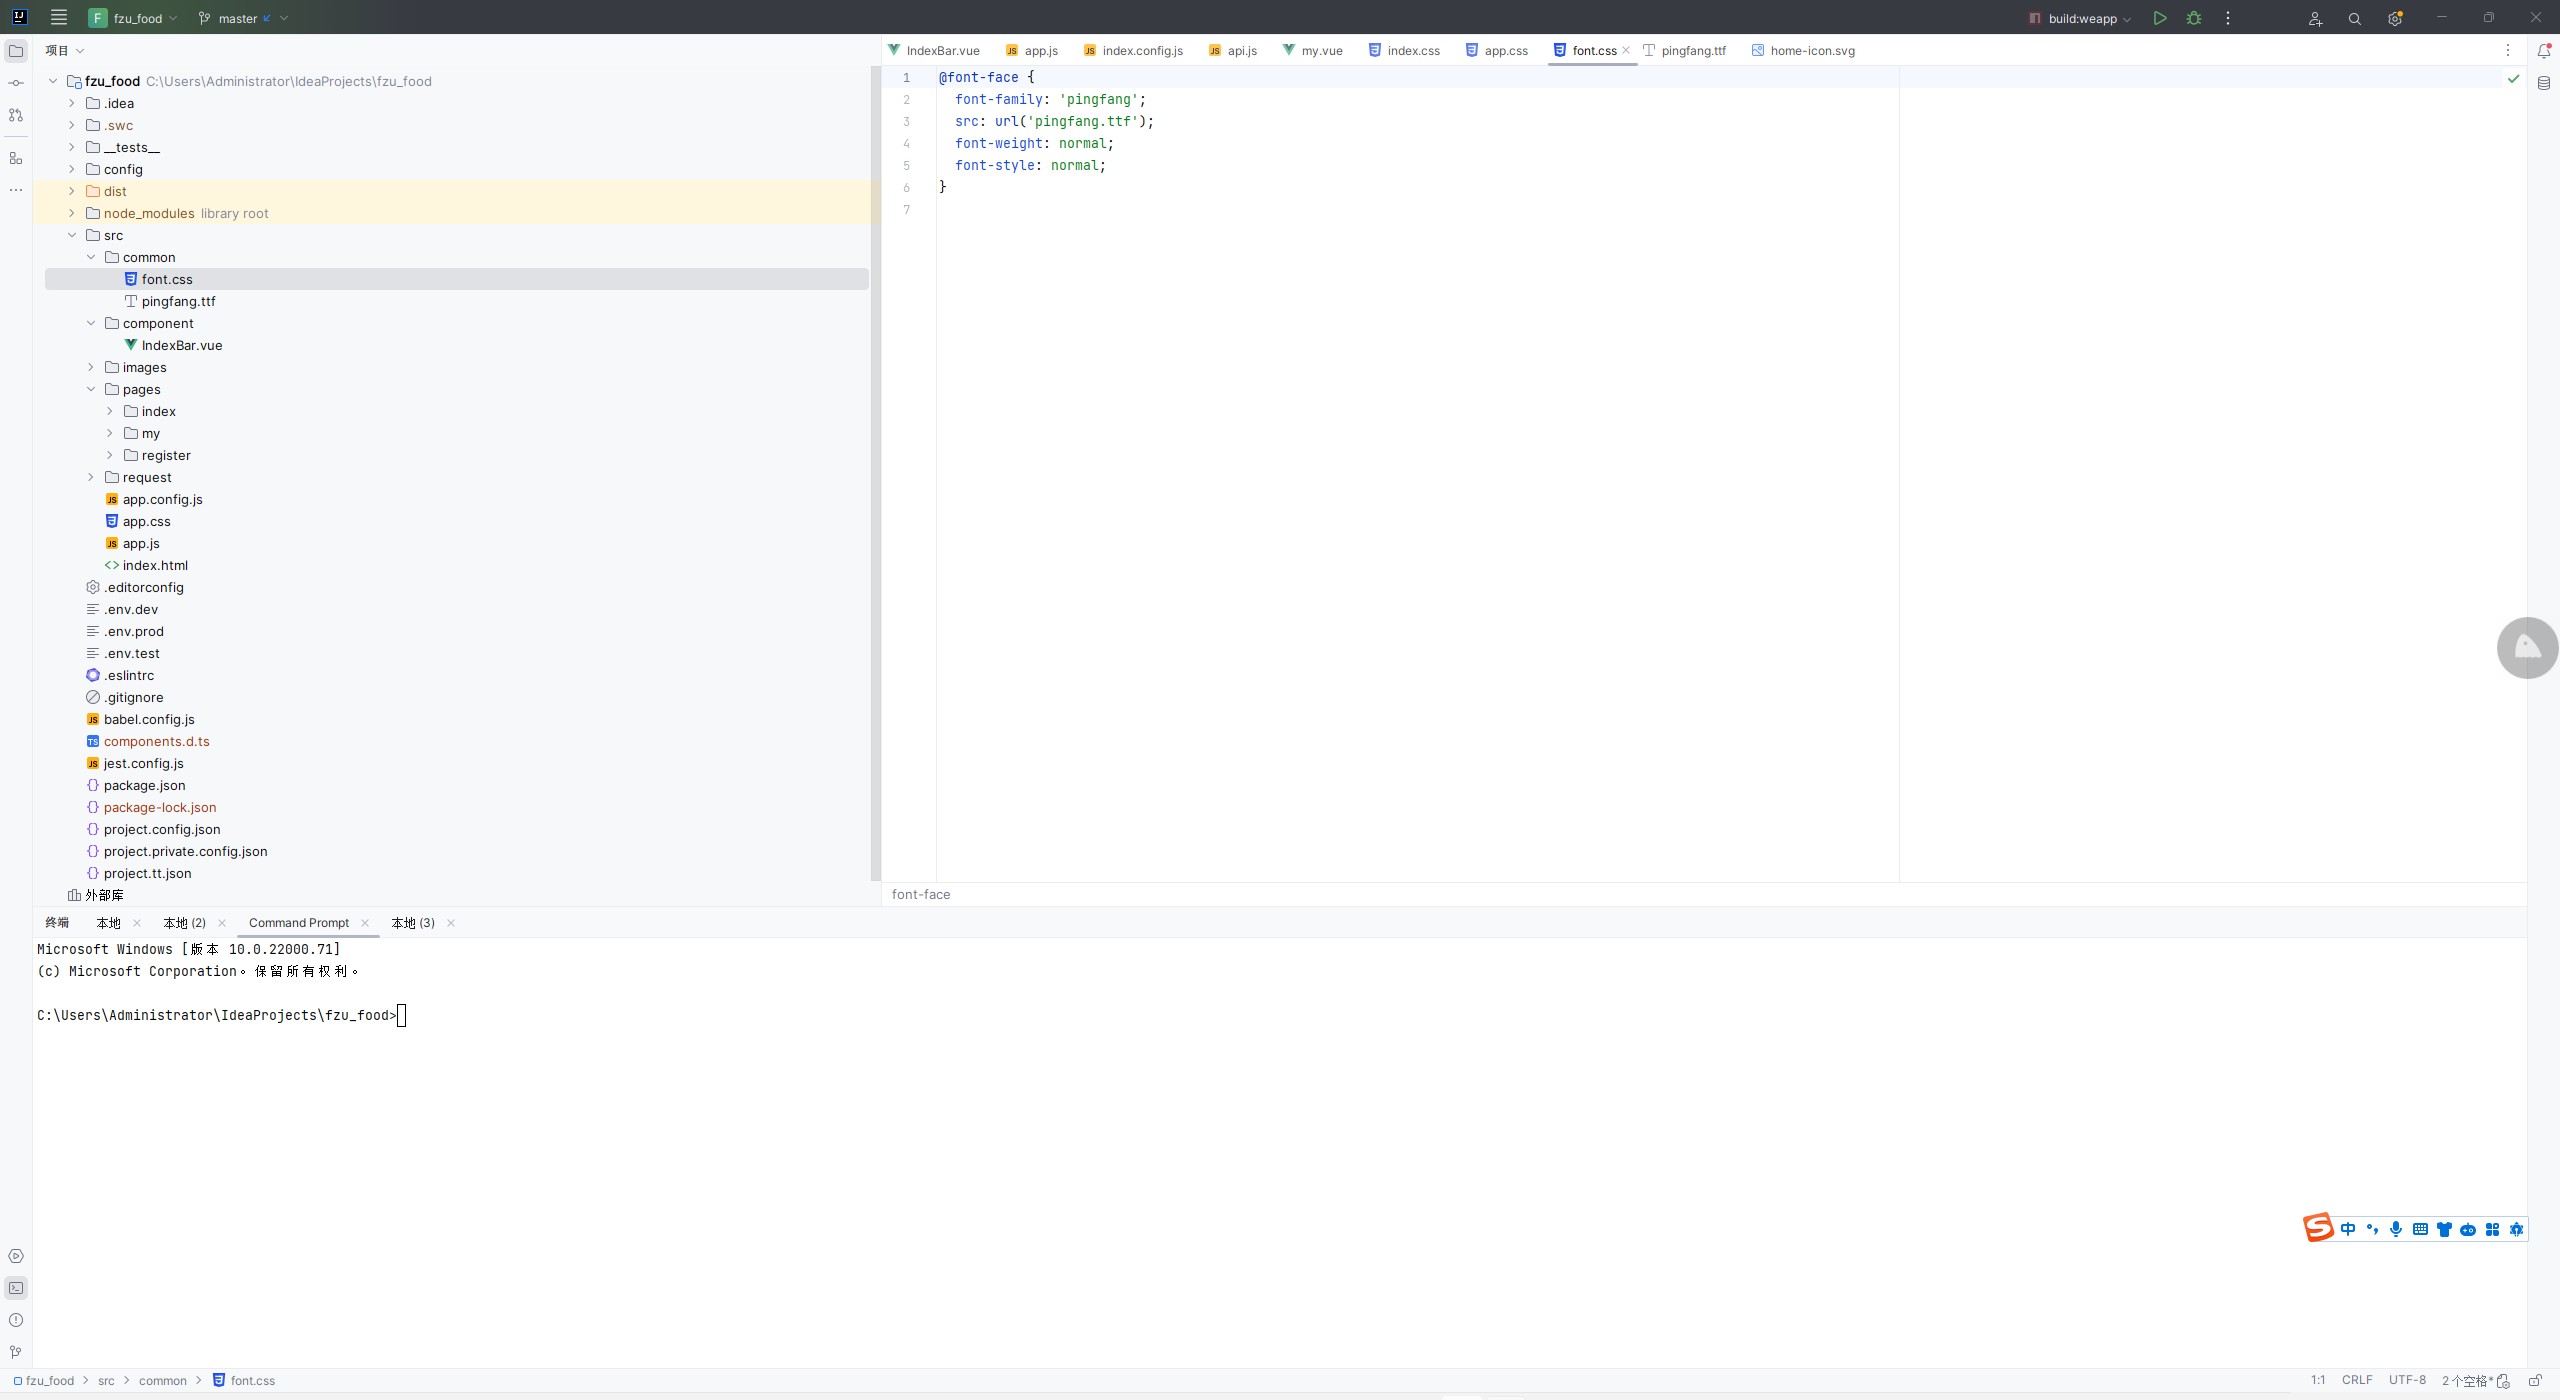Switch to IndexBar.vue editor tab
This screenshot has width=2560, height=1400.
point(934,50)
